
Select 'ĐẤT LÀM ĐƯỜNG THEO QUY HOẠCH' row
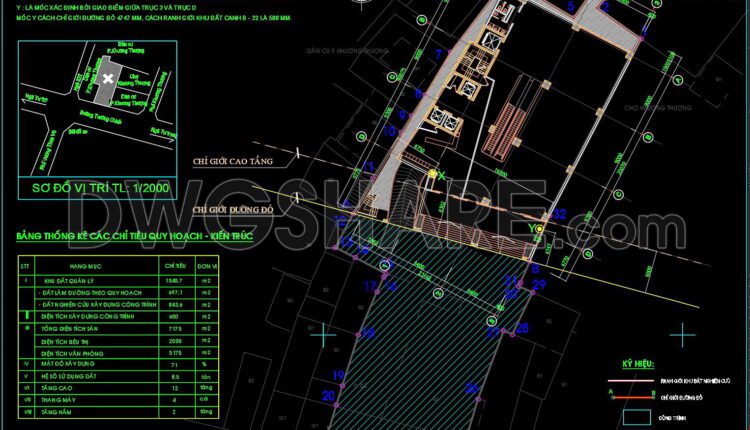tap(119, 293)
